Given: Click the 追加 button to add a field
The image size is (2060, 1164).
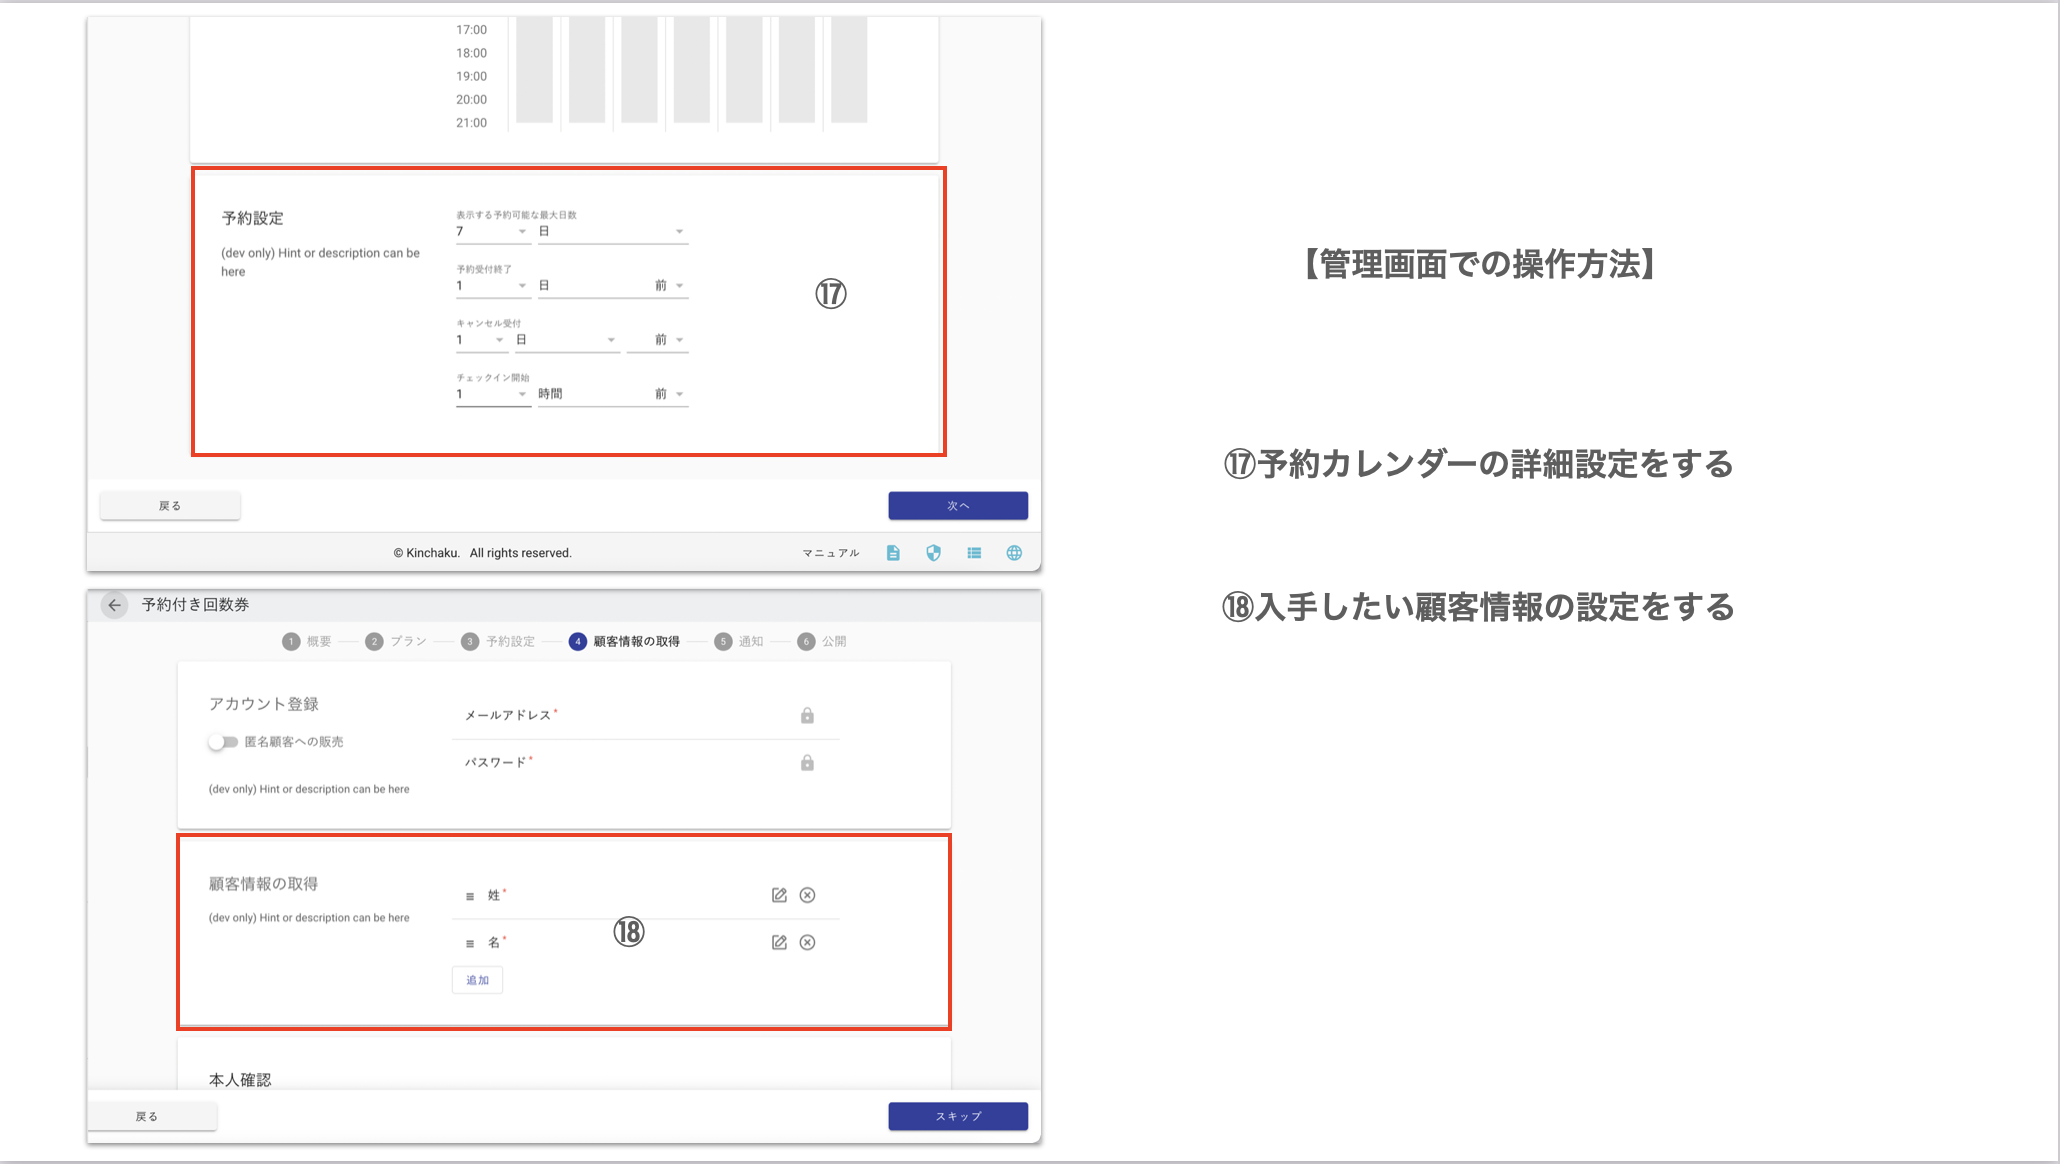Looking at the screenshot, I should pyautogui.click(x=477, y=980).
